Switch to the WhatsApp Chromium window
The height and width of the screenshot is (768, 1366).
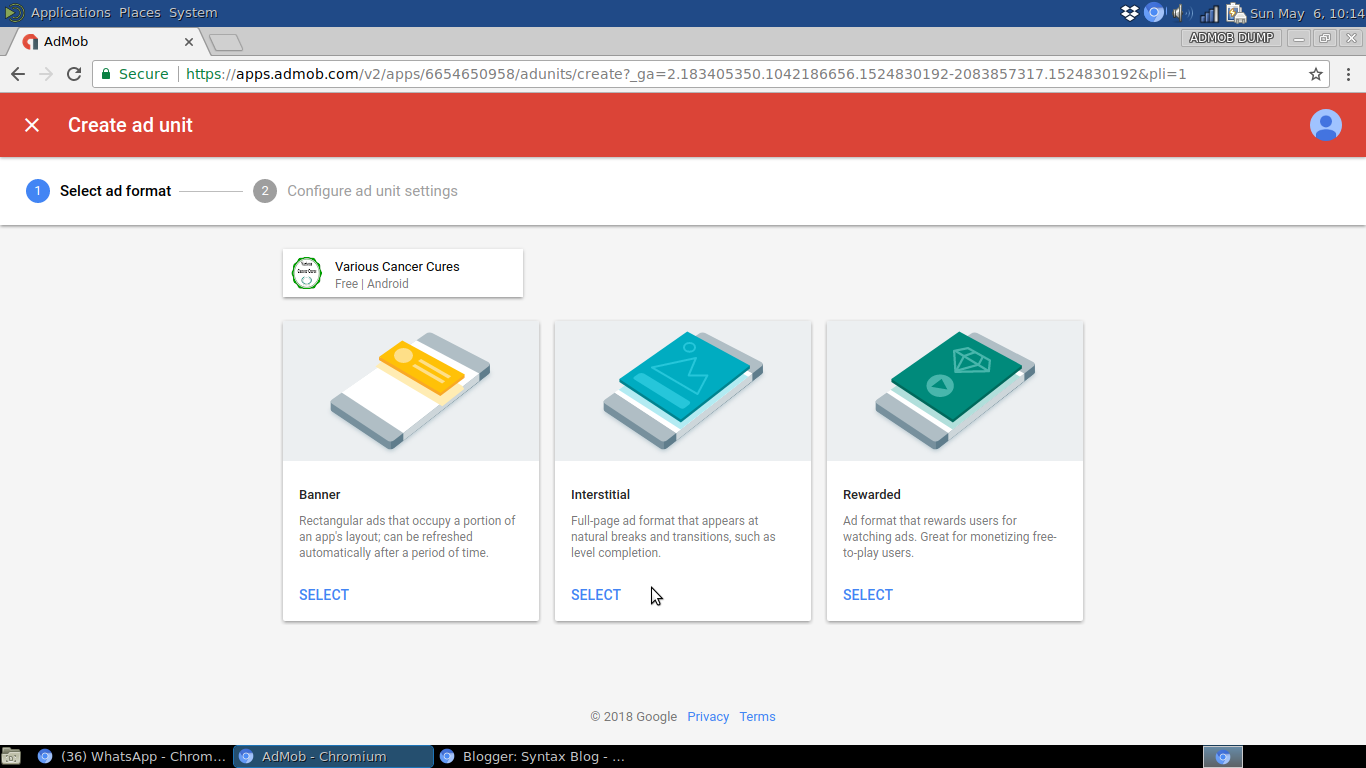pyautogui.click(x=131, y=757)
